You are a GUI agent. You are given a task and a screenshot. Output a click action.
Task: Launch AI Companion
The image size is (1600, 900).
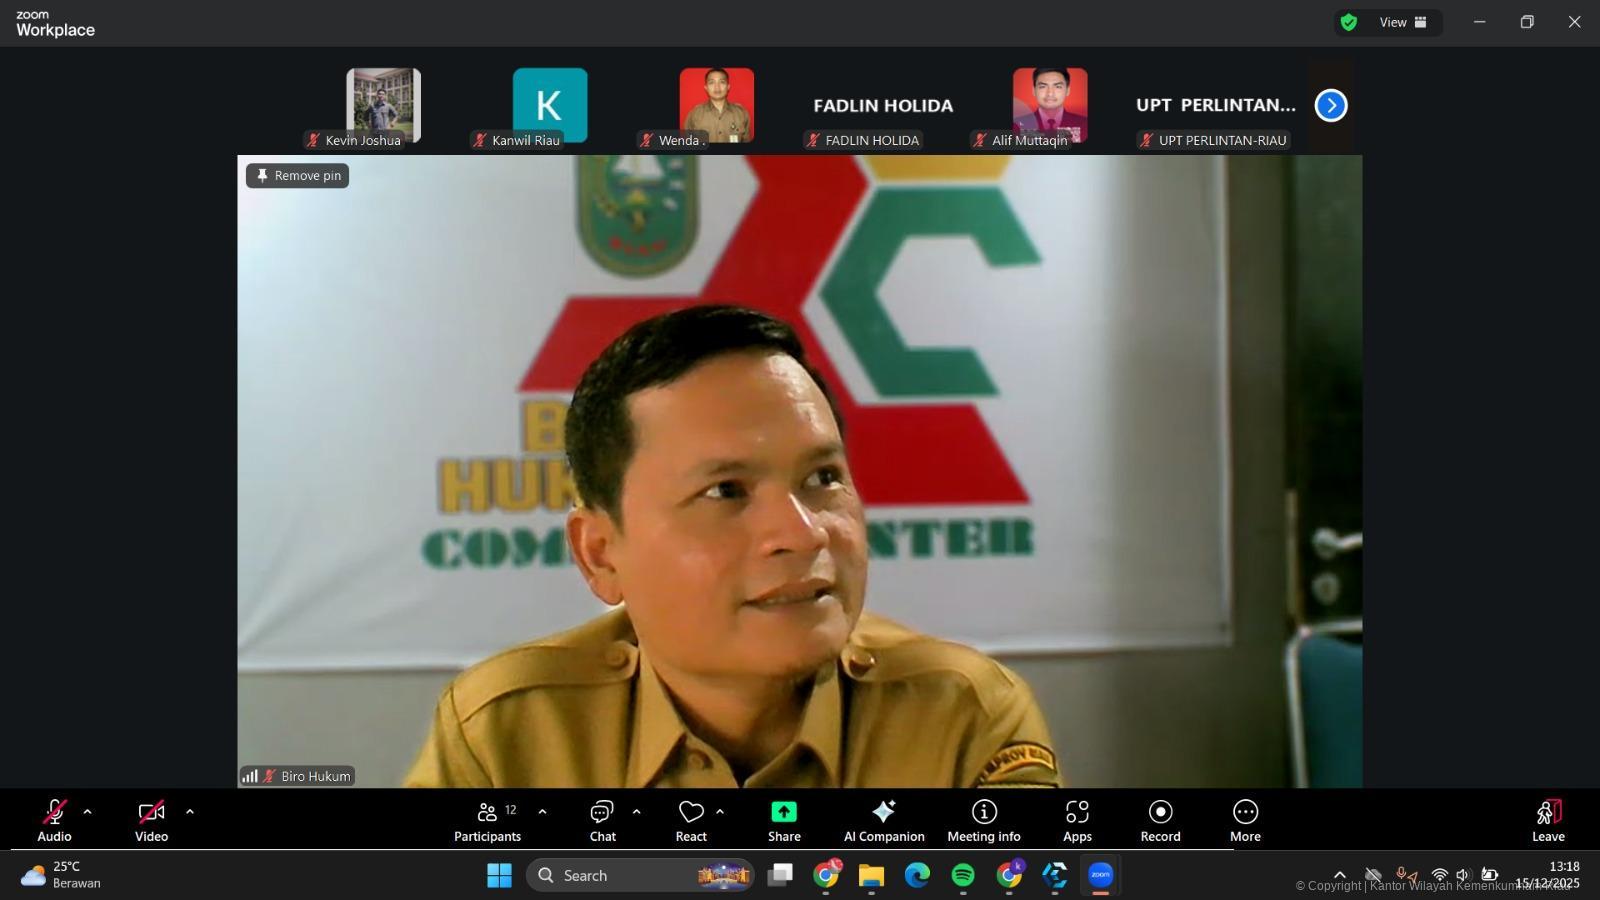(x=884, y=821)
